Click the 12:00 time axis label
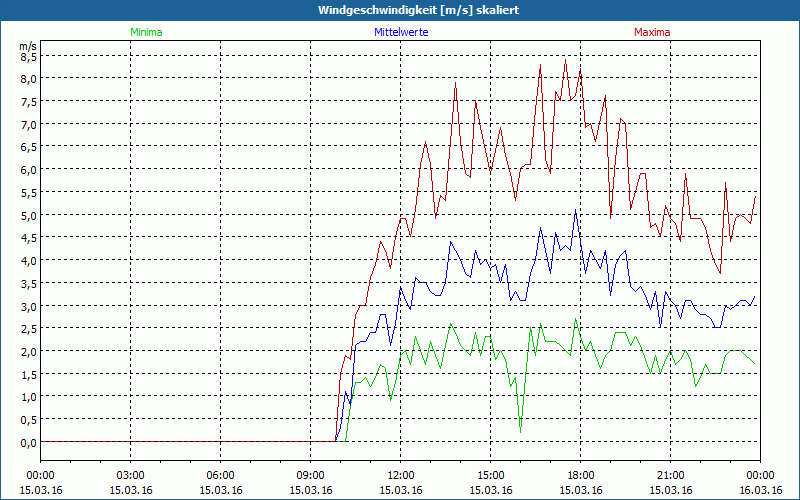 tap(401, 476)
